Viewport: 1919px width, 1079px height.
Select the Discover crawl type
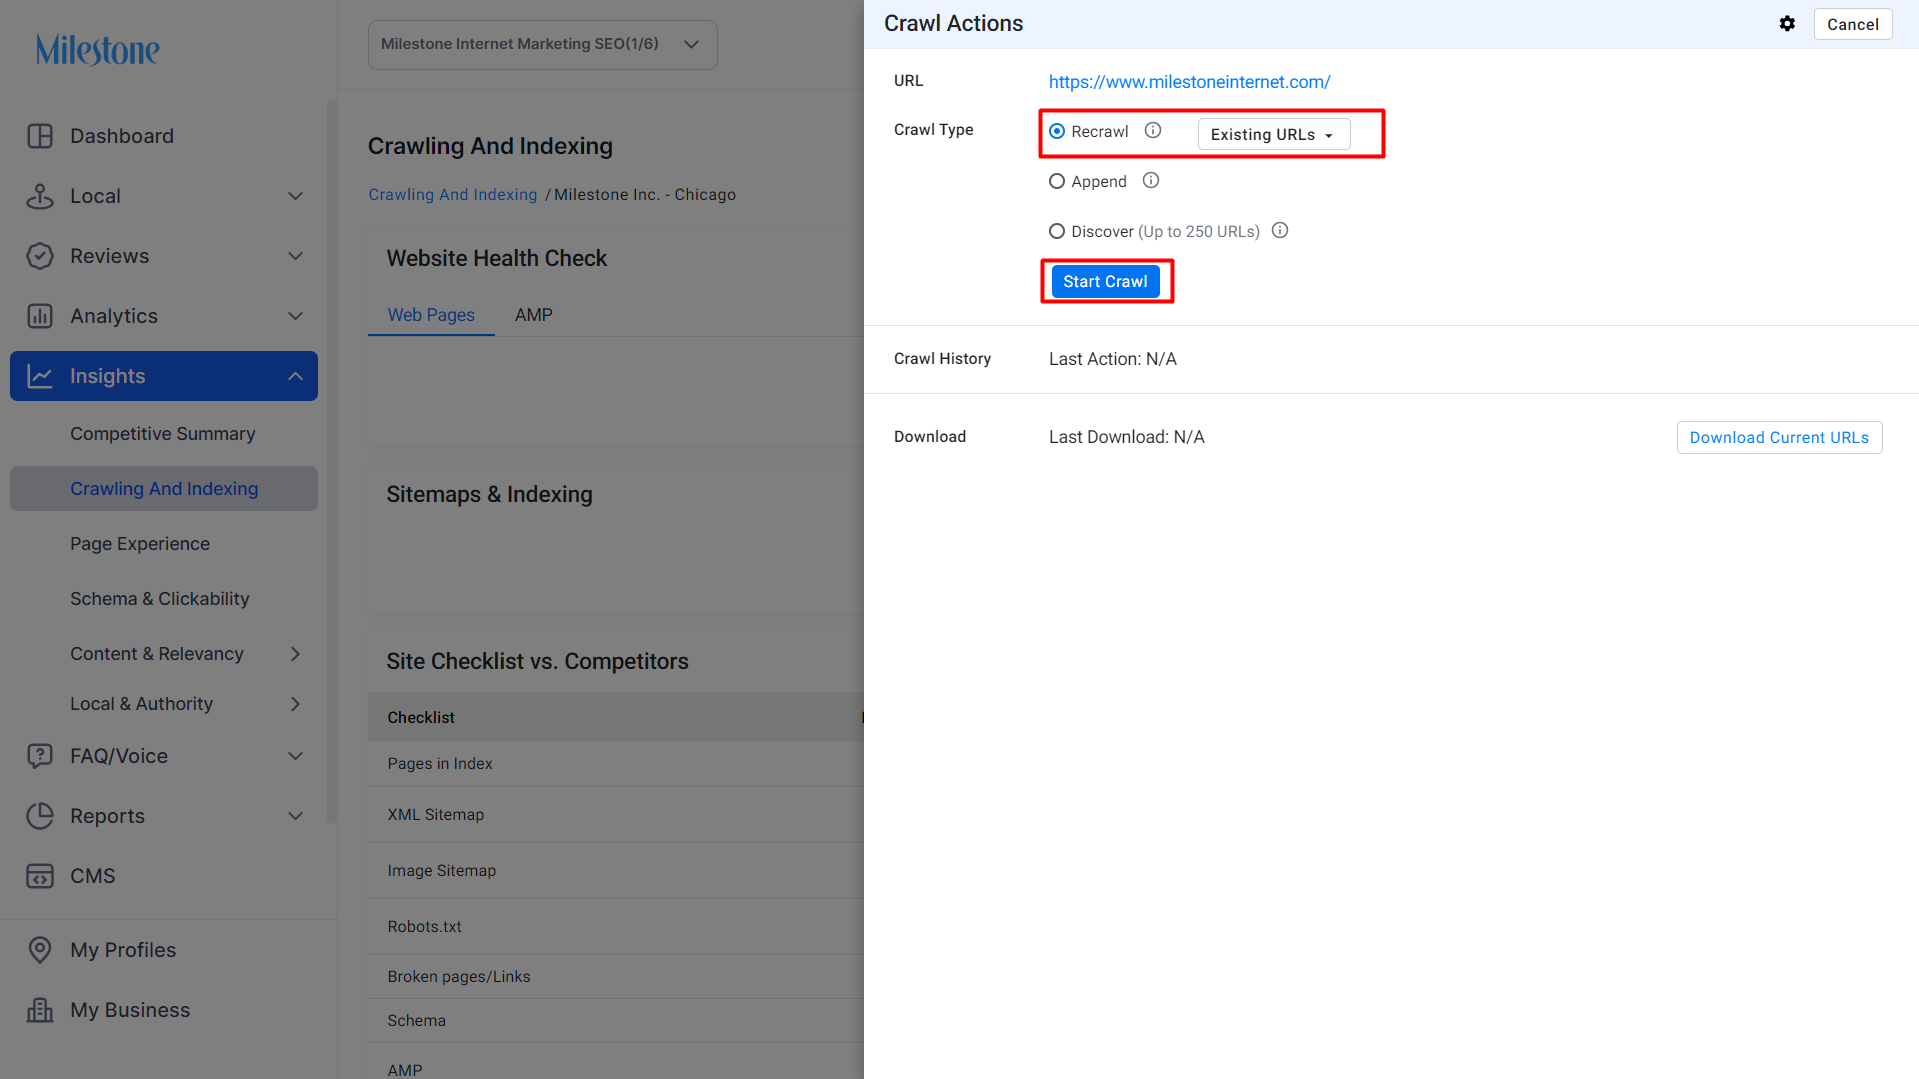point(1057,231)
